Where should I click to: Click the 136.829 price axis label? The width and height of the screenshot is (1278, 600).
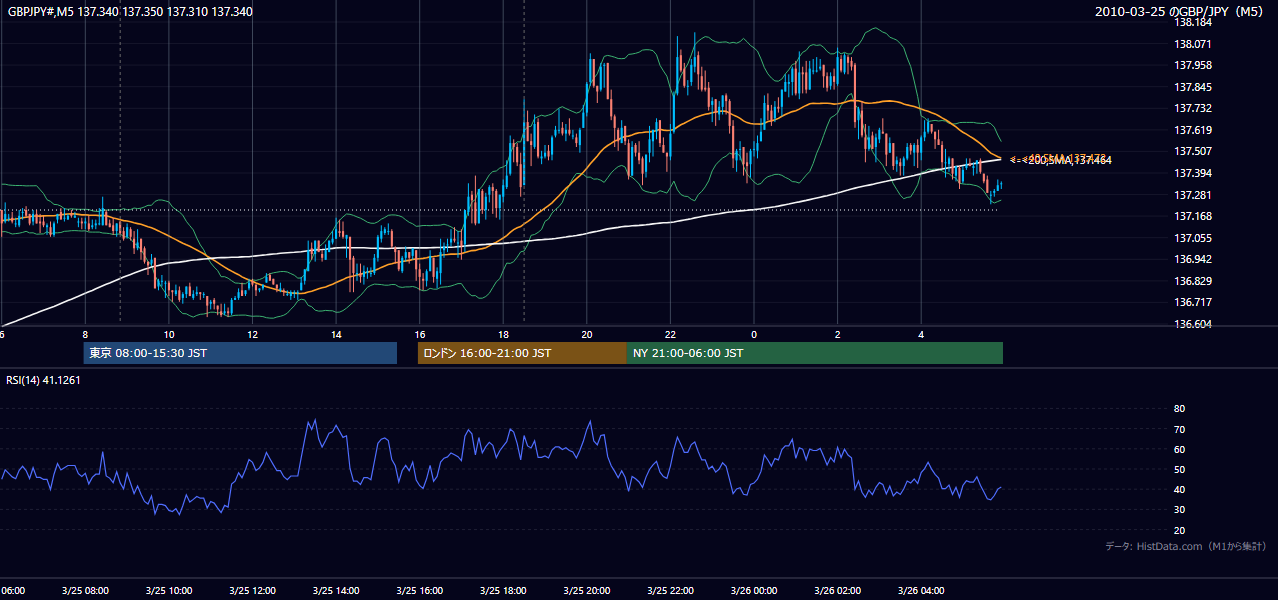point(1193,281)
